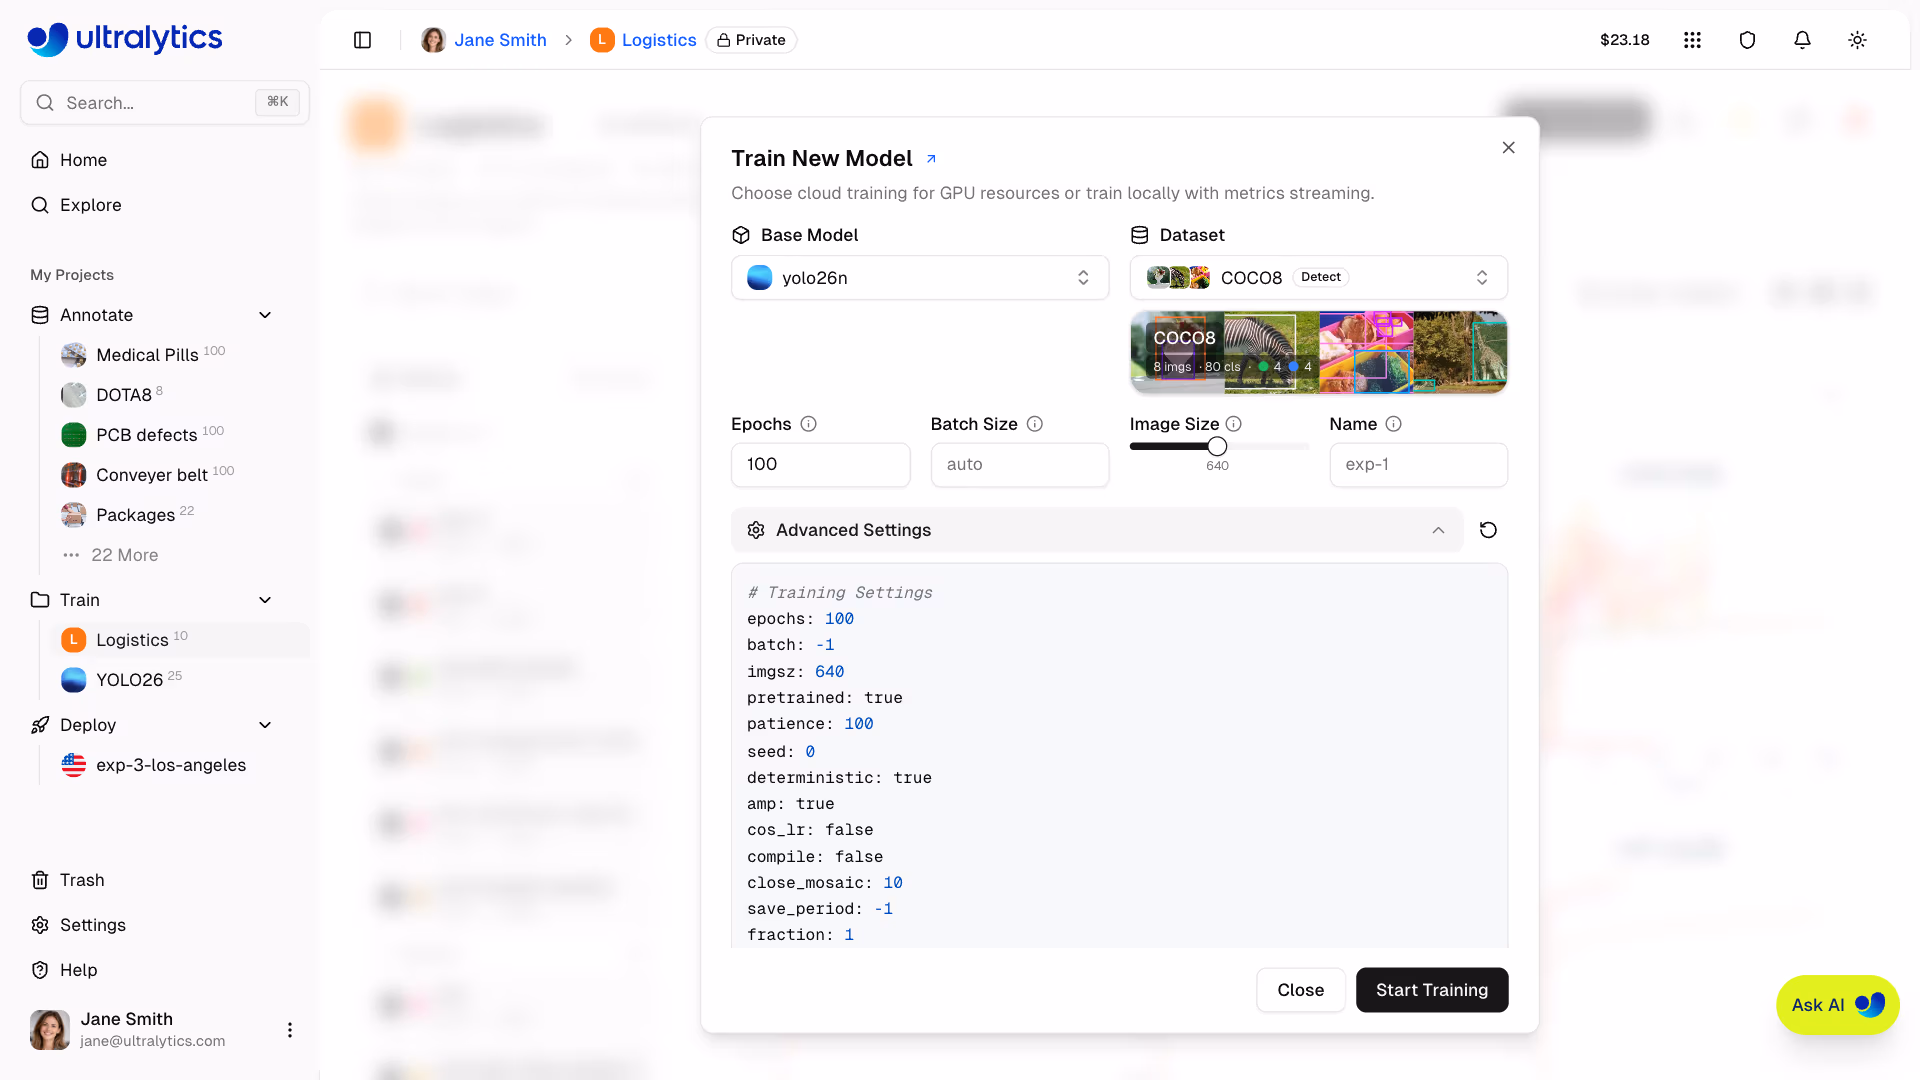1920x1080 pixels.
Task: Click the patience: 100 line
Action: (810, 724)
